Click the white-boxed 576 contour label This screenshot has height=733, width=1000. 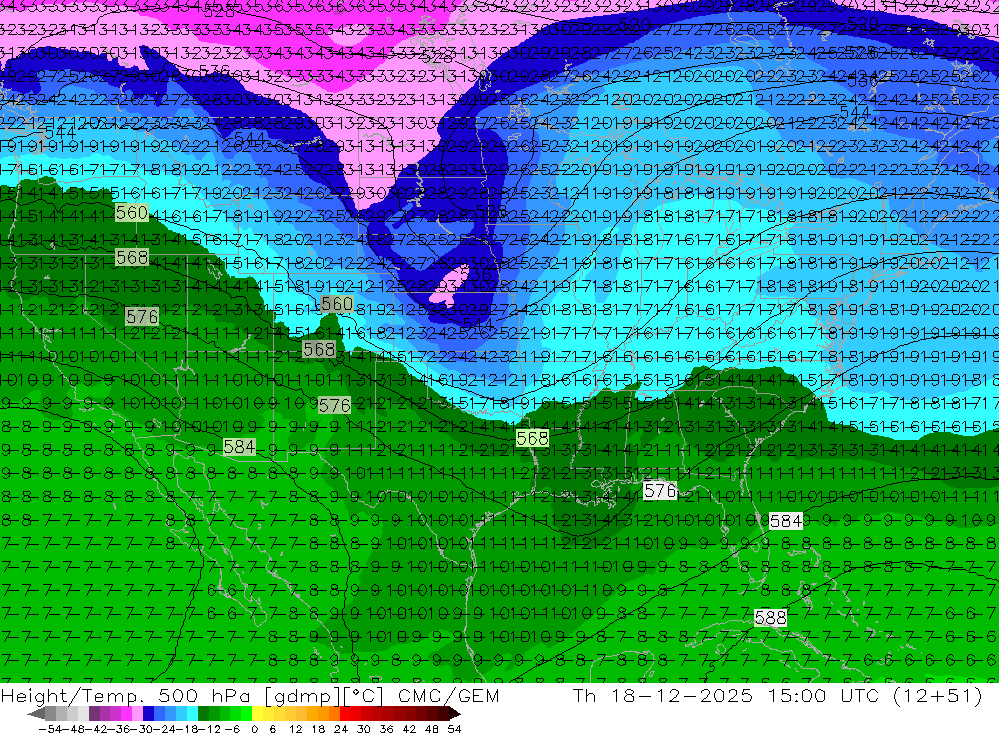[x=659, y=491]
